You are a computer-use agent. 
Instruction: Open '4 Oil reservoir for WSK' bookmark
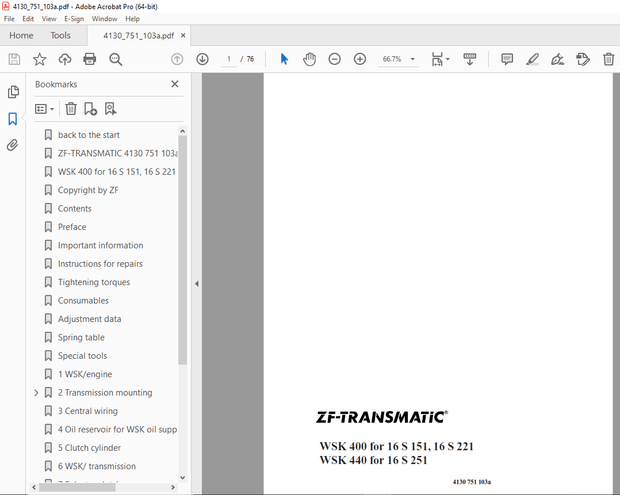[x=117, y=429]
